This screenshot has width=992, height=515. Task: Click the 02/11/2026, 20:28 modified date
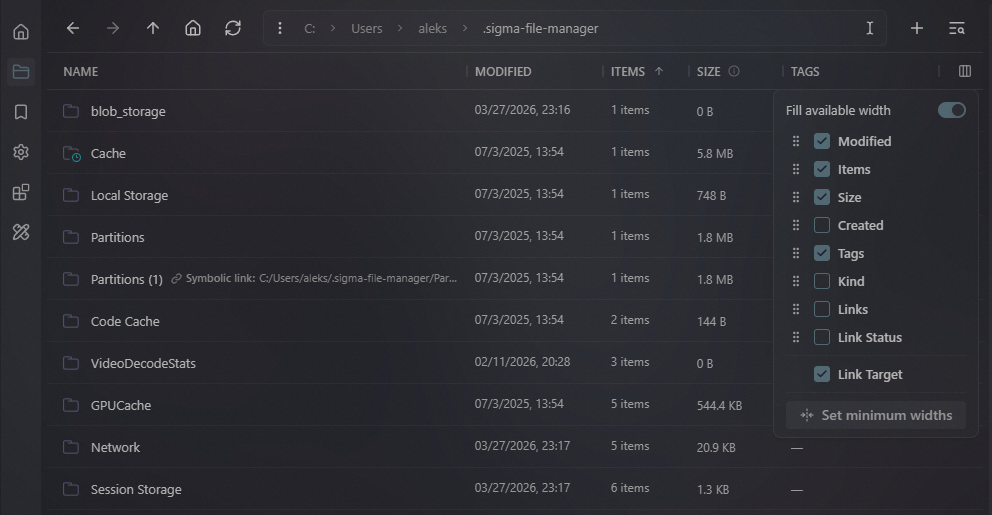point(523,362)
